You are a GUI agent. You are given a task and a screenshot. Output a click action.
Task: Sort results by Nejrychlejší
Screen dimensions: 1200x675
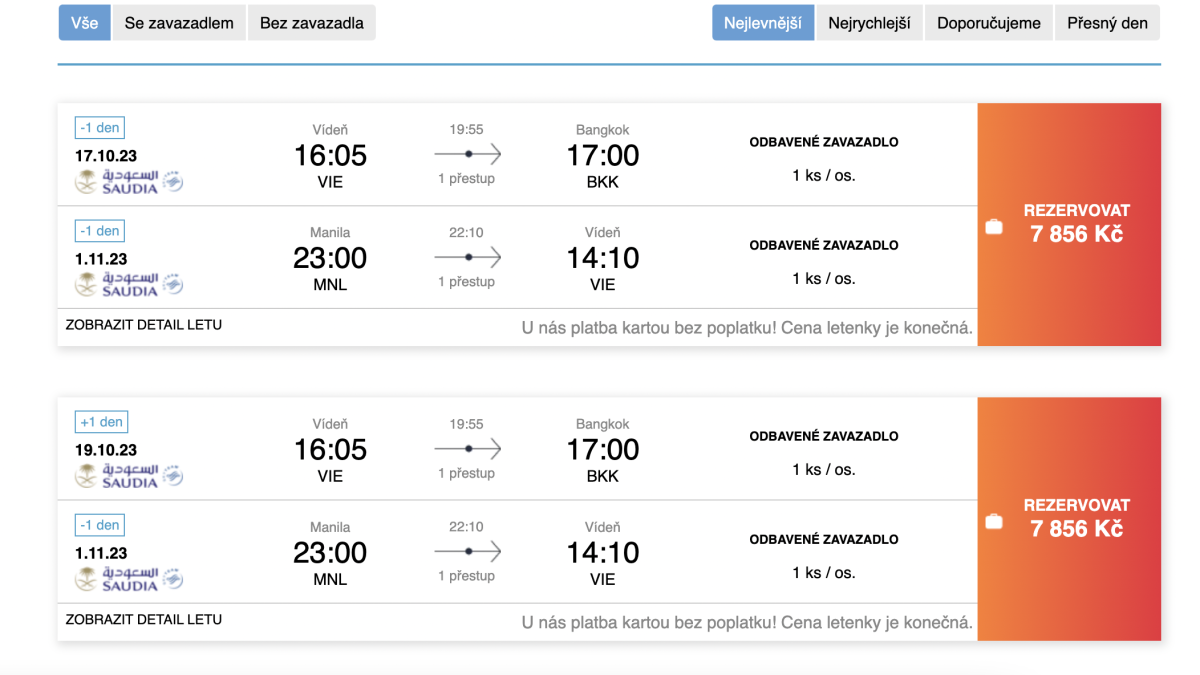click(869, 23)
